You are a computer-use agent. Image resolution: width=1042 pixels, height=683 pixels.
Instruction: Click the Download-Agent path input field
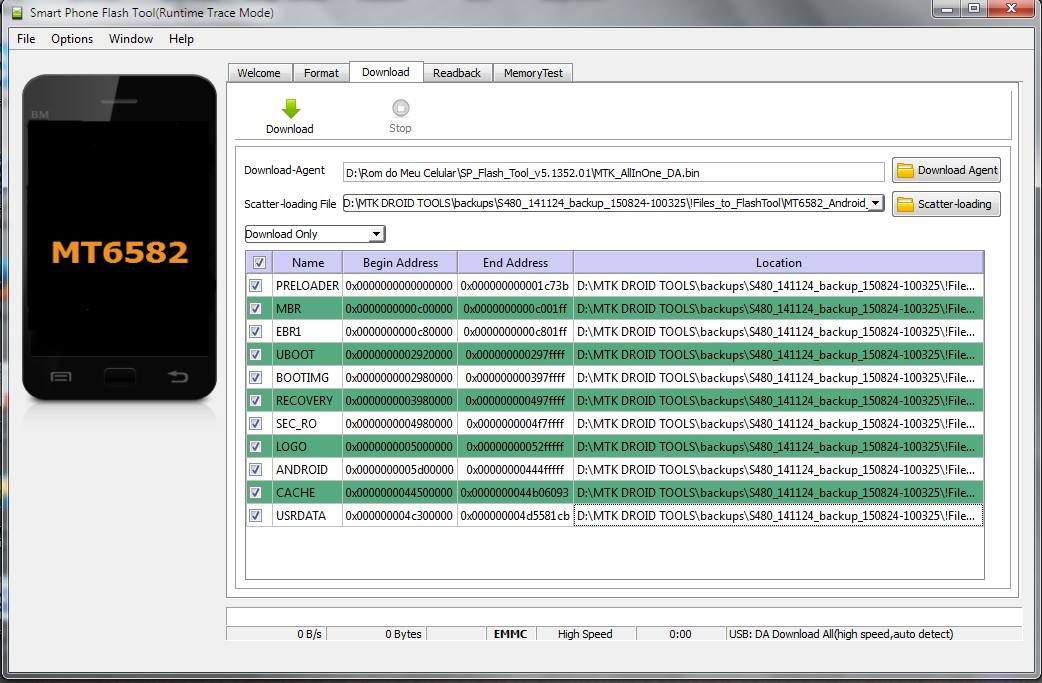(613, 173)
